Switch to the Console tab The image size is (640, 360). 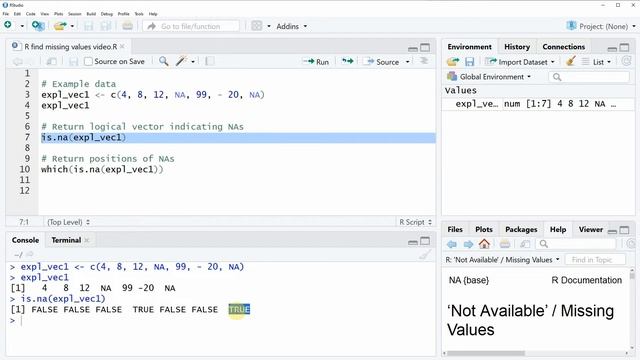[25, 240]
